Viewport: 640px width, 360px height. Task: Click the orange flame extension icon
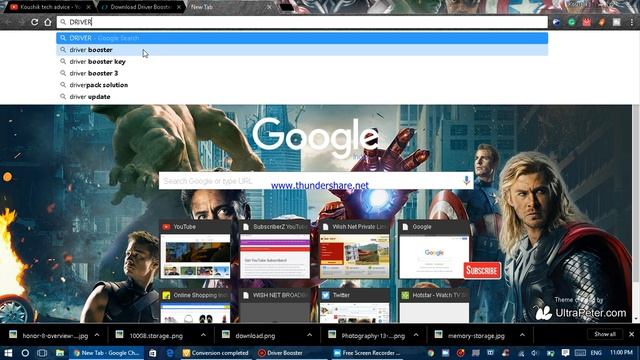point(602,22)
